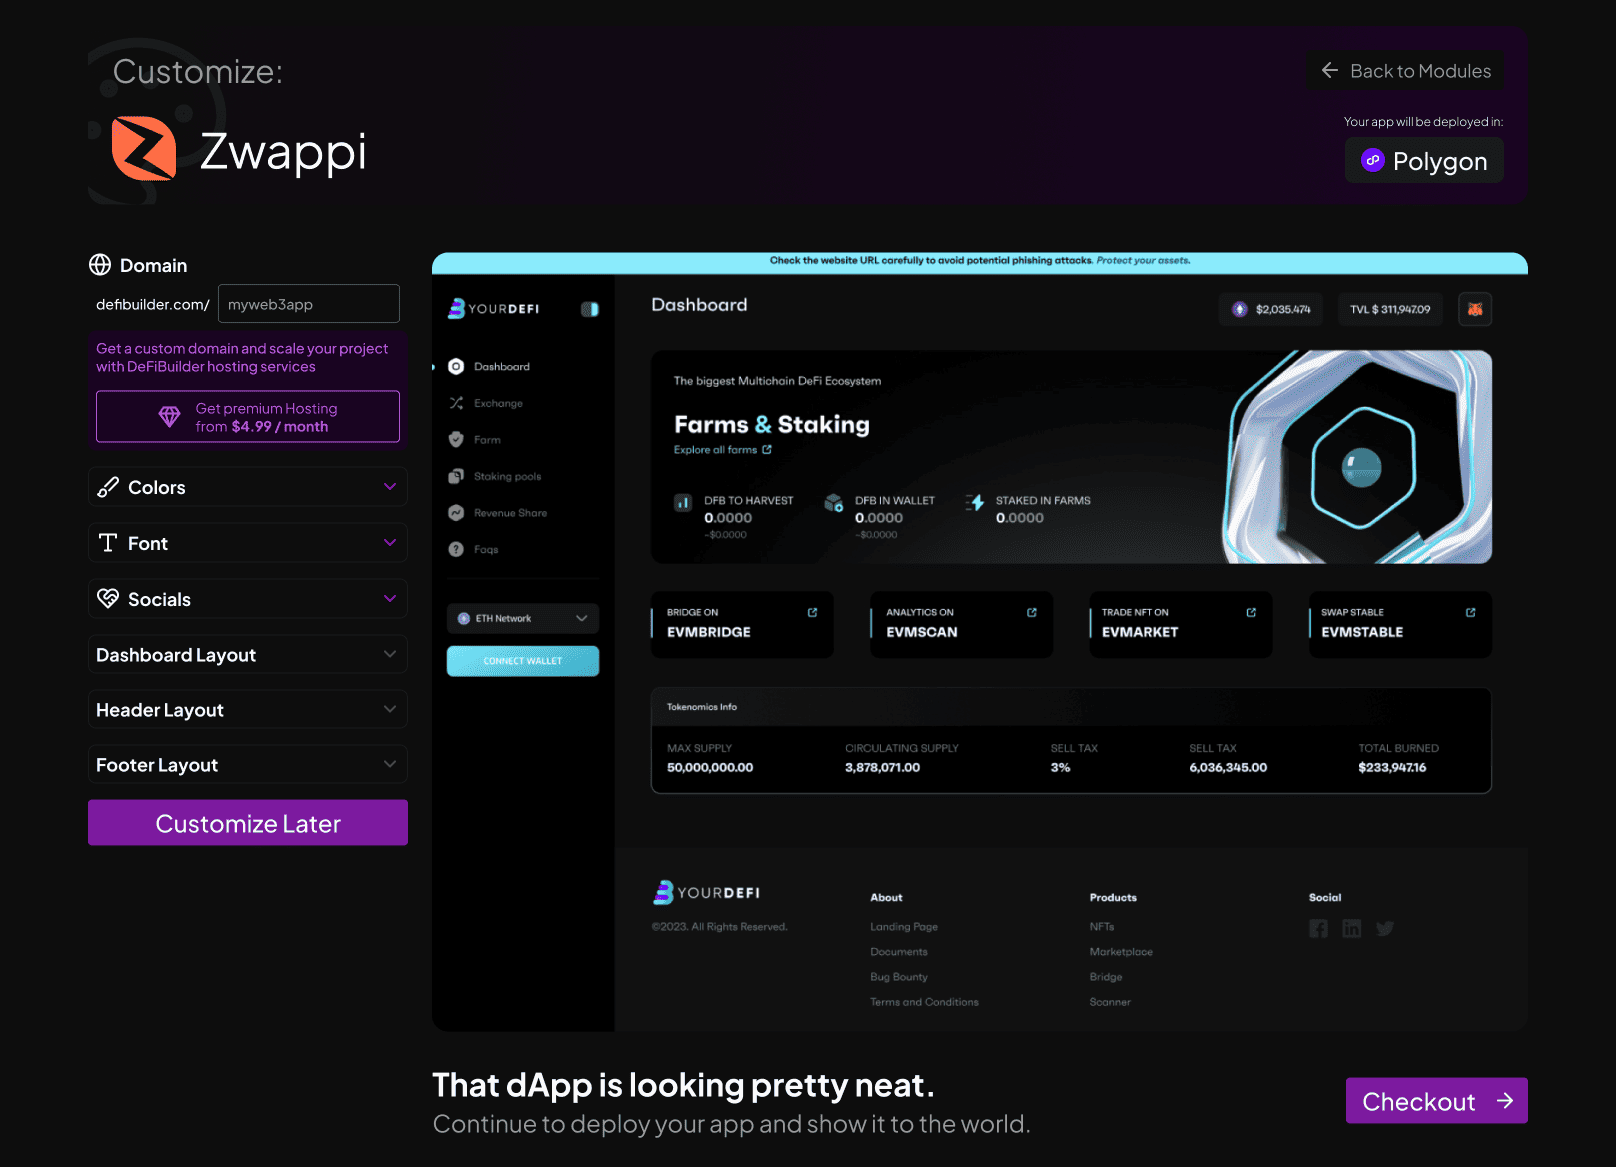Open the Marketplace footer link
Viewport: 1616px width, 1167px height.
pyautogui.click(x=1121, y=952)
